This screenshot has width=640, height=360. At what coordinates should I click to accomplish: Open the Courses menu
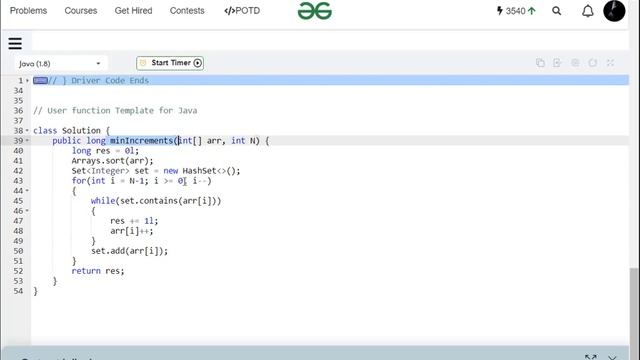(x=81, y=11)
